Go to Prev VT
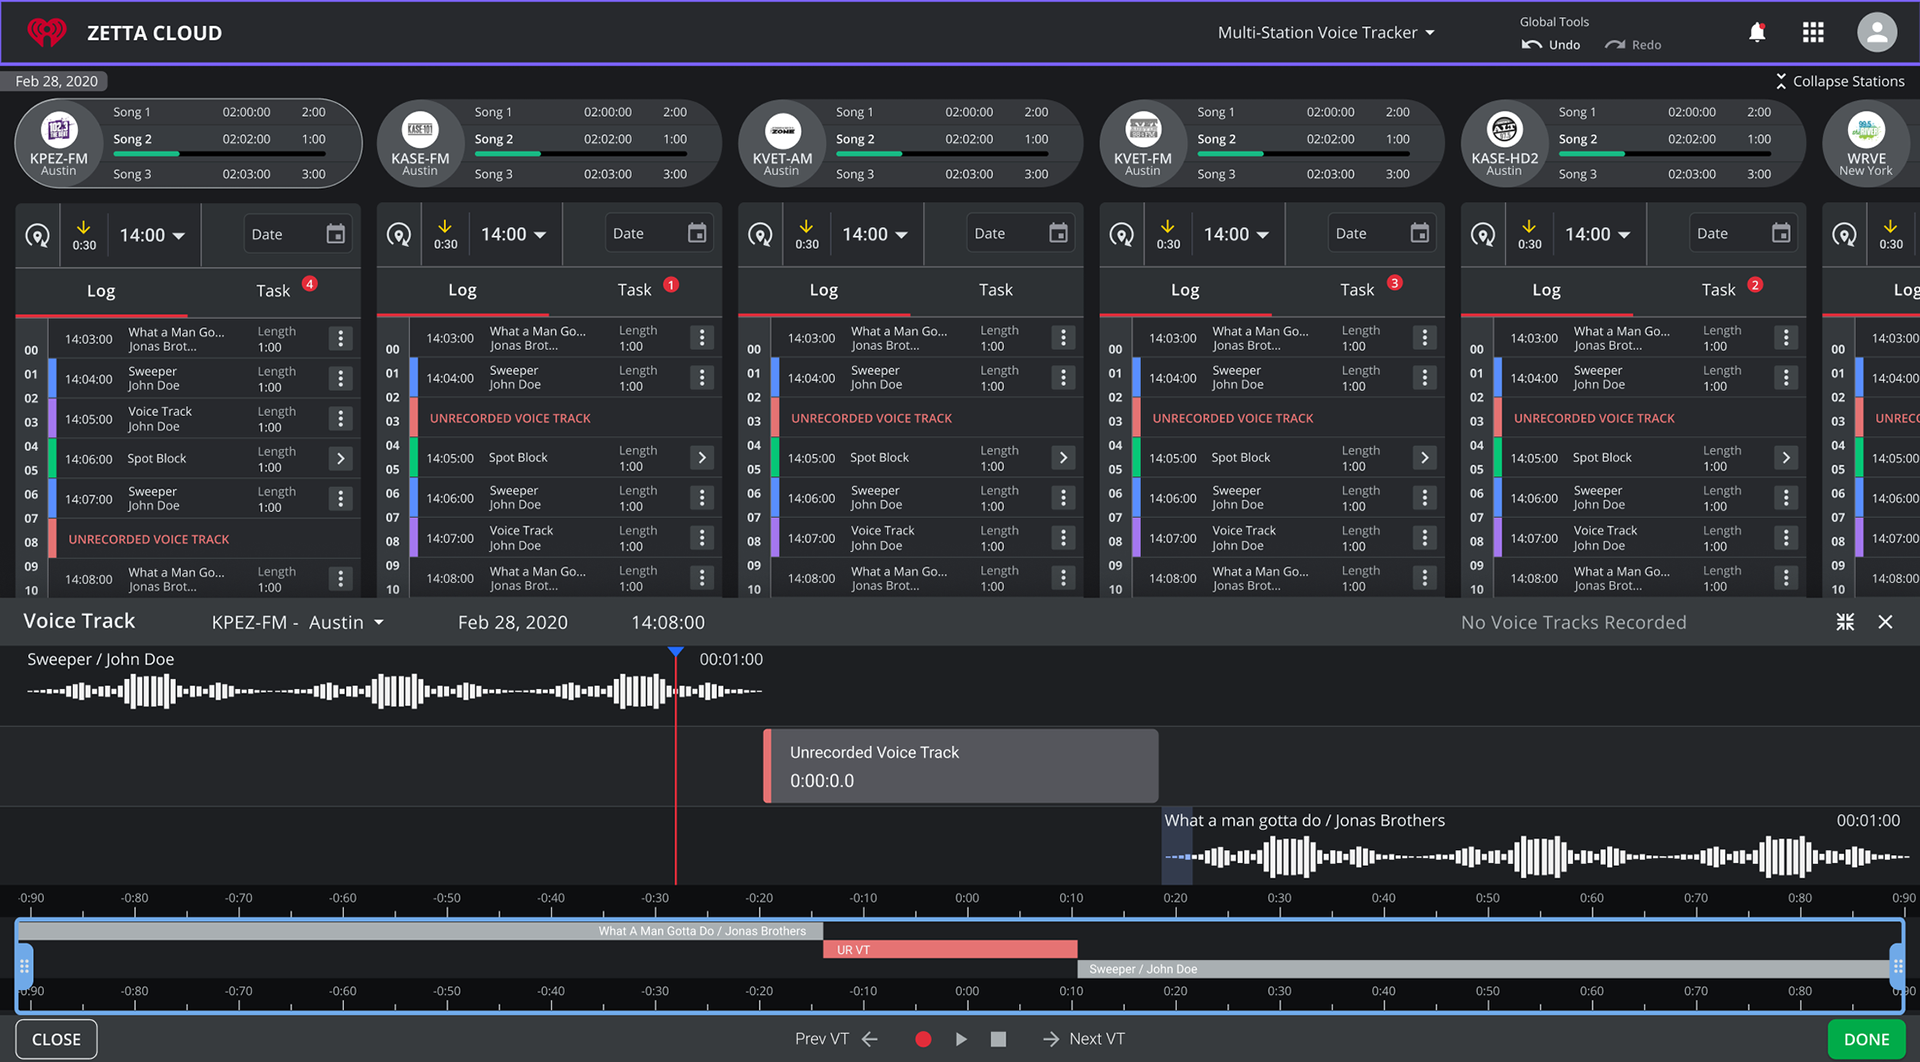The height and width of the screenshot is (1062, 1920). (x=836, y=1039)
